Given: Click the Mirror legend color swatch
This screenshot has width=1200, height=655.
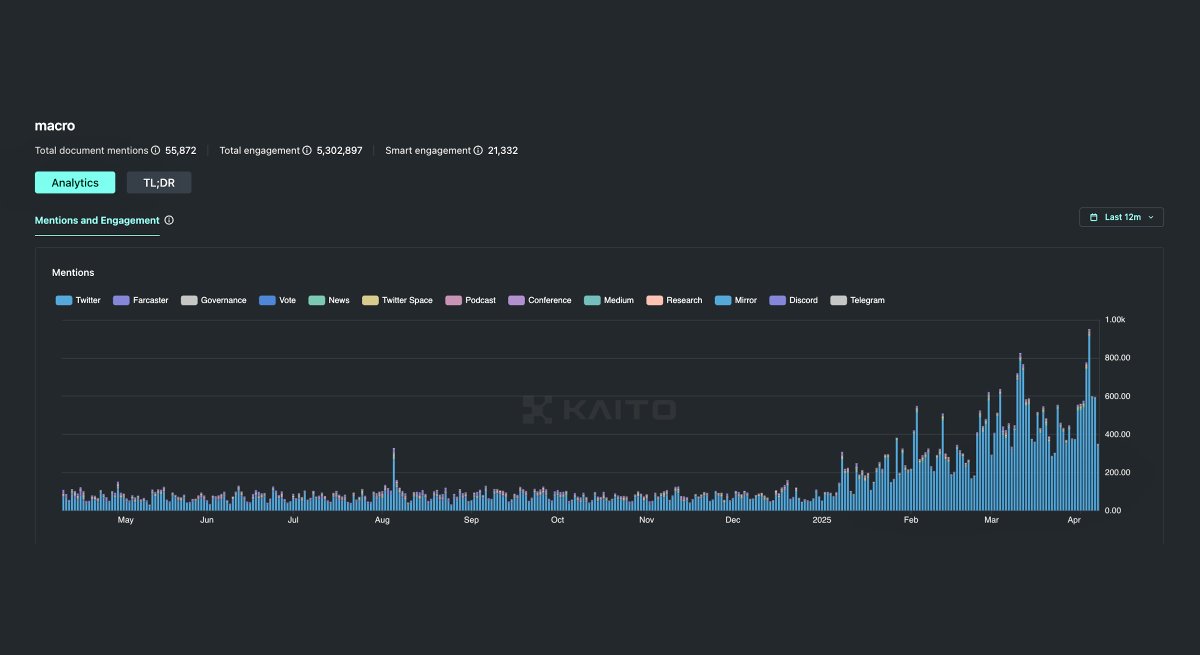Looking at the screenshot, I should (723, 300).
